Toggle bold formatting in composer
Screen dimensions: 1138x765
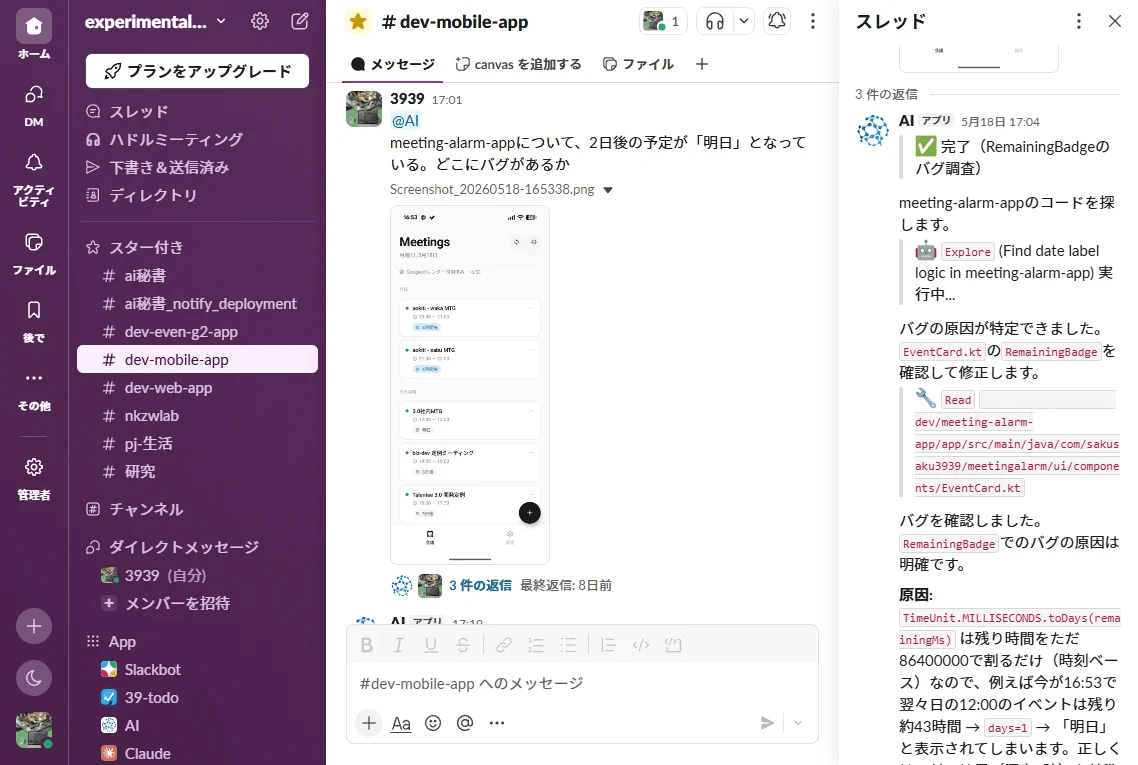tap(367, 645)
